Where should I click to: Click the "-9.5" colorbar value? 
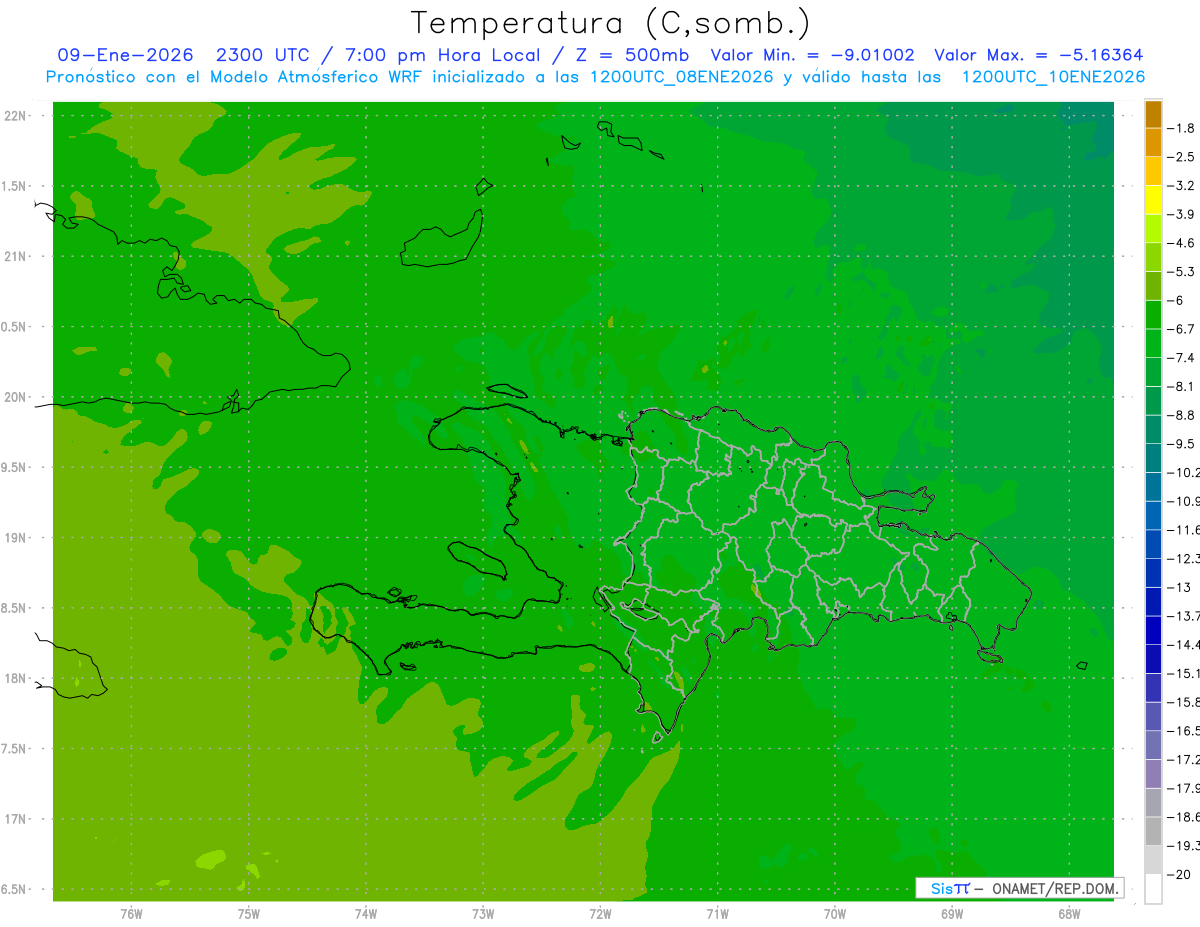[x=1181, y=444]
